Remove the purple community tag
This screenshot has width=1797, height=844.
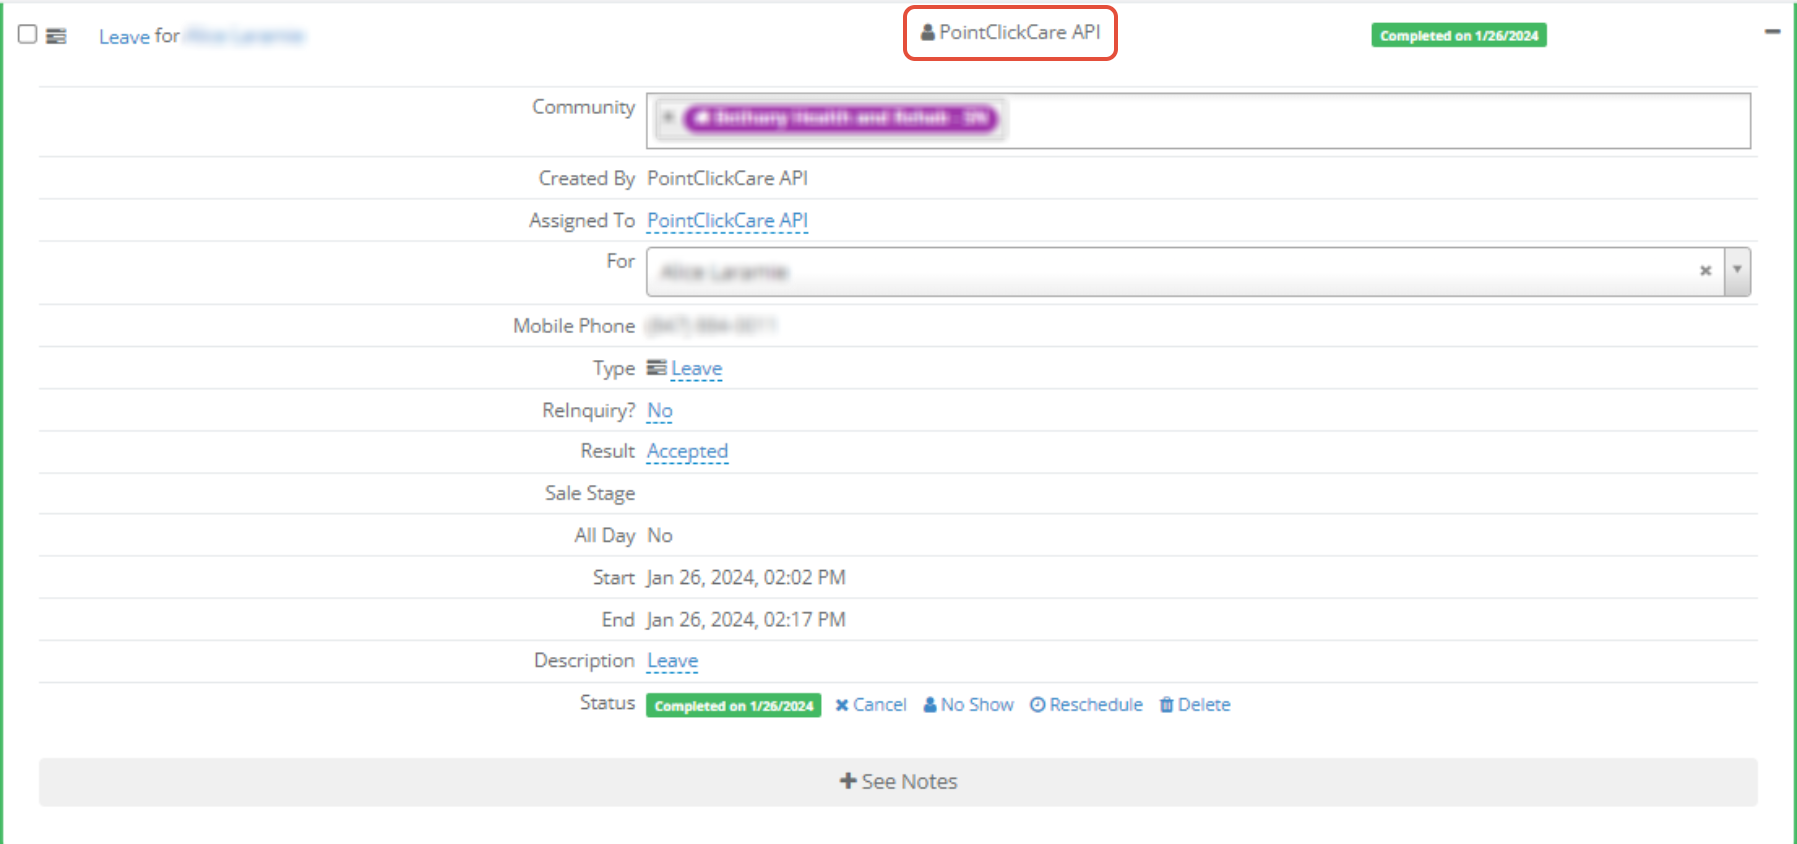click(669, 117)
